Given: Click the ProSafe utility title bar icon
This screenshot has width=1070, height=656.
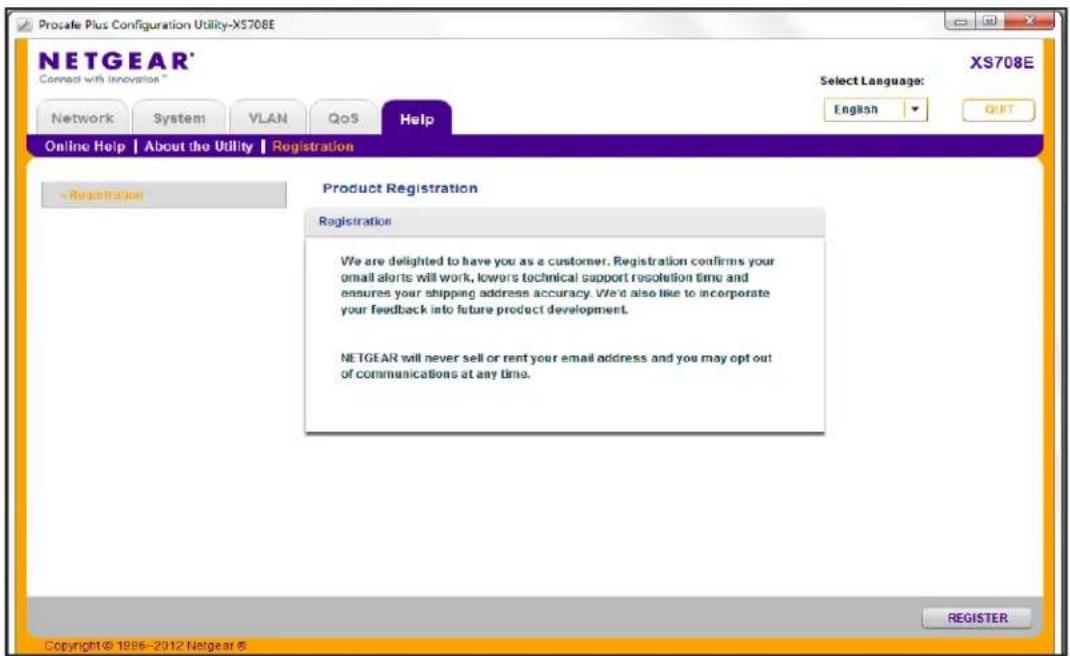Looking at the screenshot, I should click(x=25, y=25).
